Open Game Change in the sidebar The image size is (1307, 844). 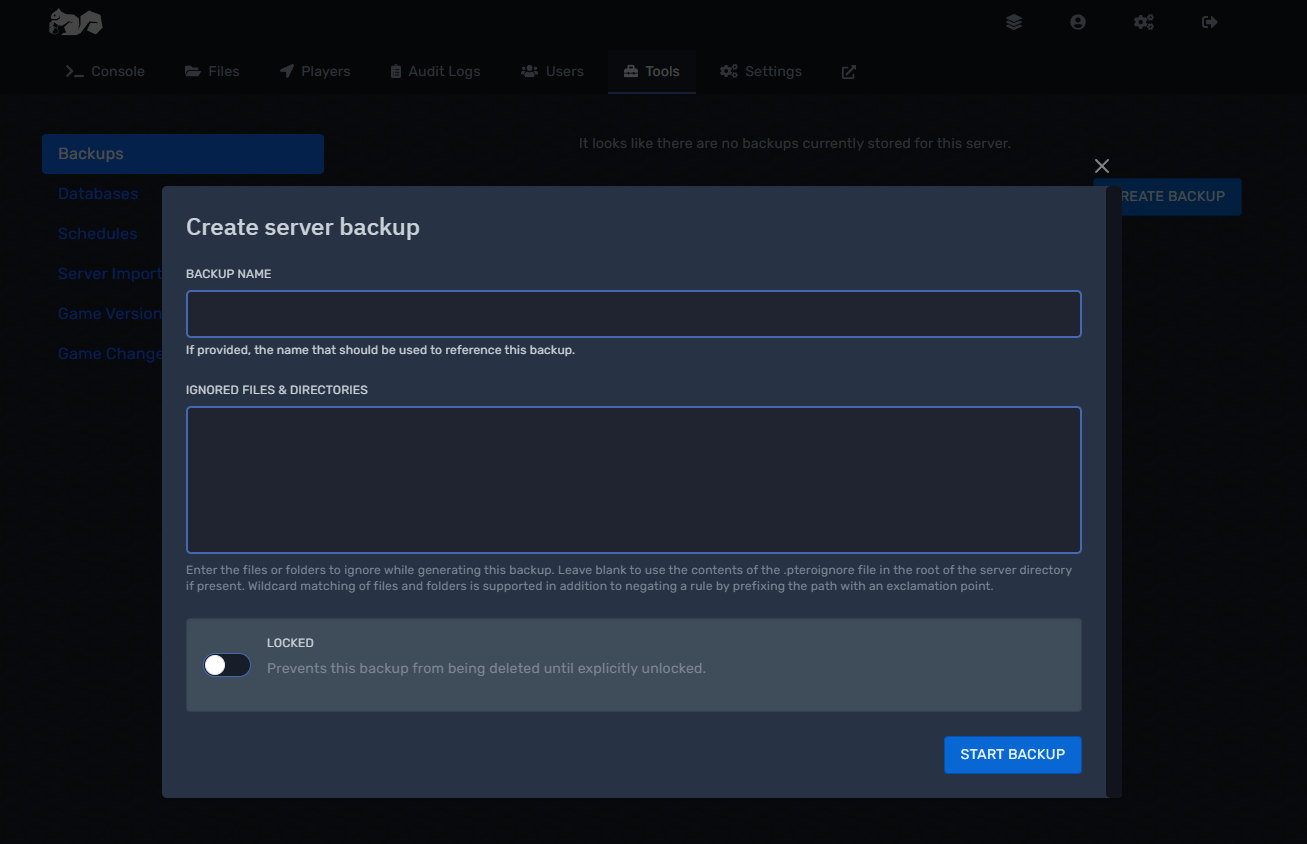click(110, 354)
